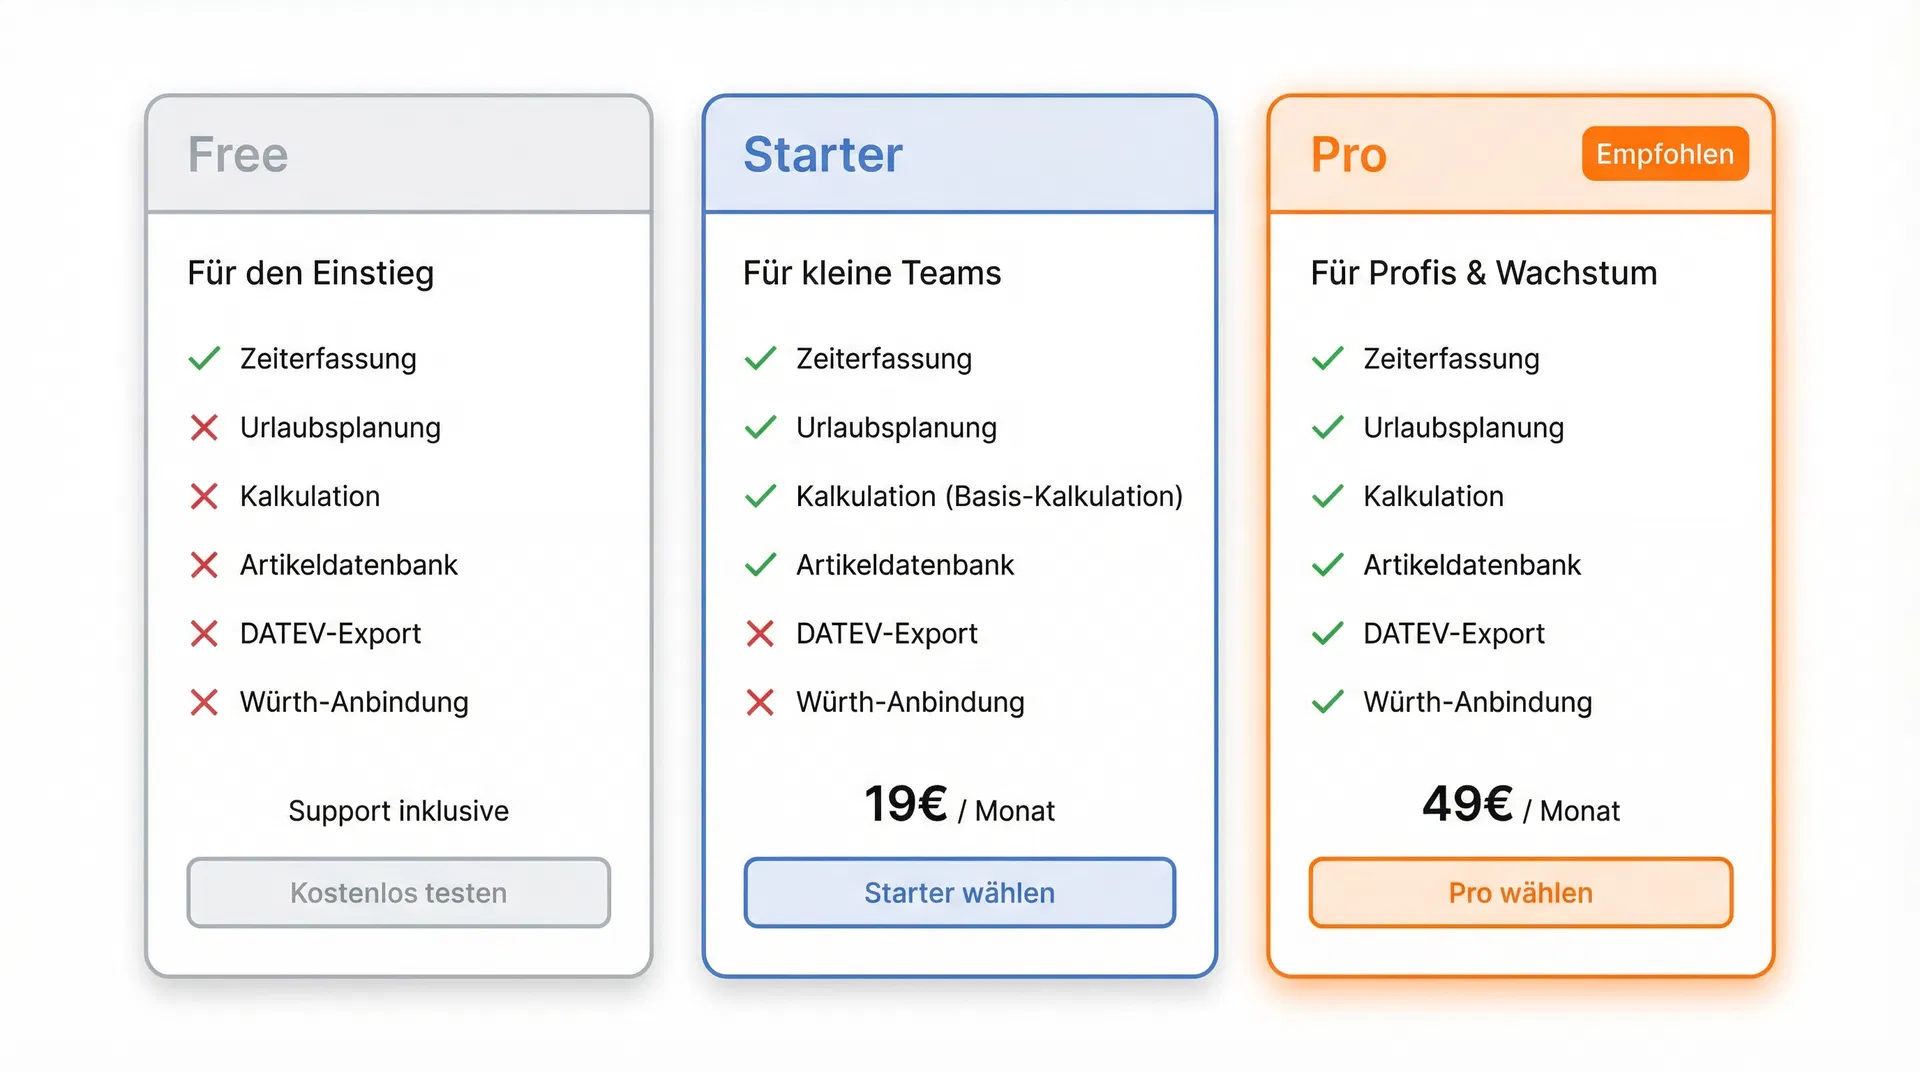Click the Artikeldatenbank X in Free column
Screen dimensions: 1920x1072
click(x=204, y=565)
